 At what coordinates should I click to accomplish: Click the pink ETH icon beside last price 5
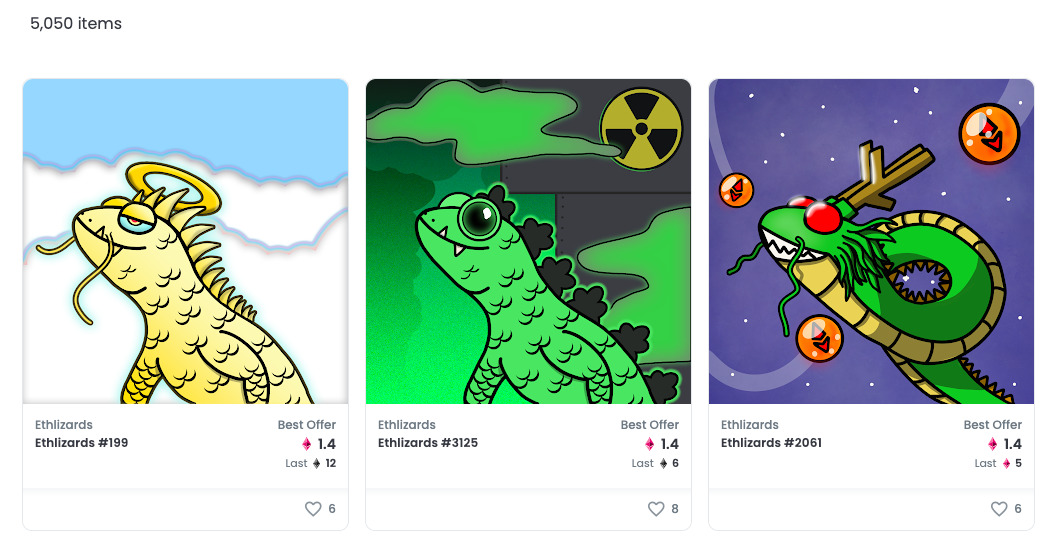tap(1006, 463)
